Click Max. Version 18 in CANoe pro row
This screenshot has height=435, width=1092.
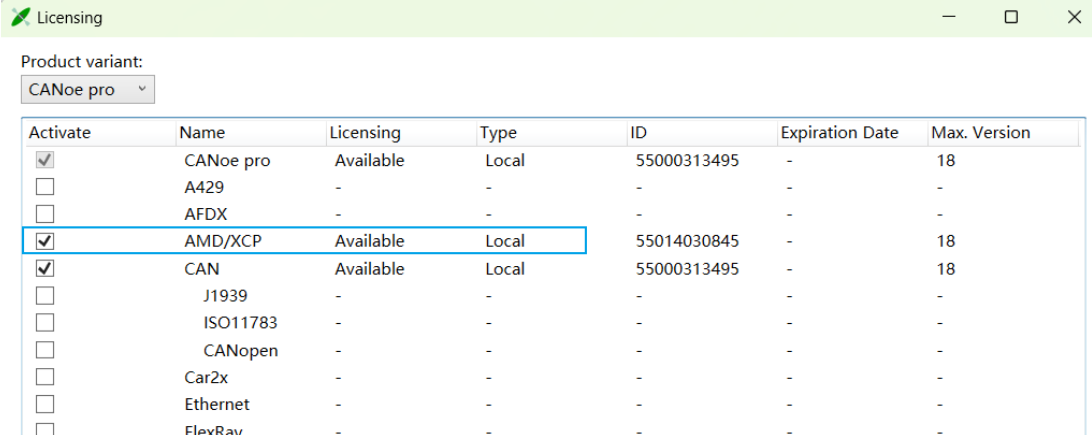[x=946, y=161]
